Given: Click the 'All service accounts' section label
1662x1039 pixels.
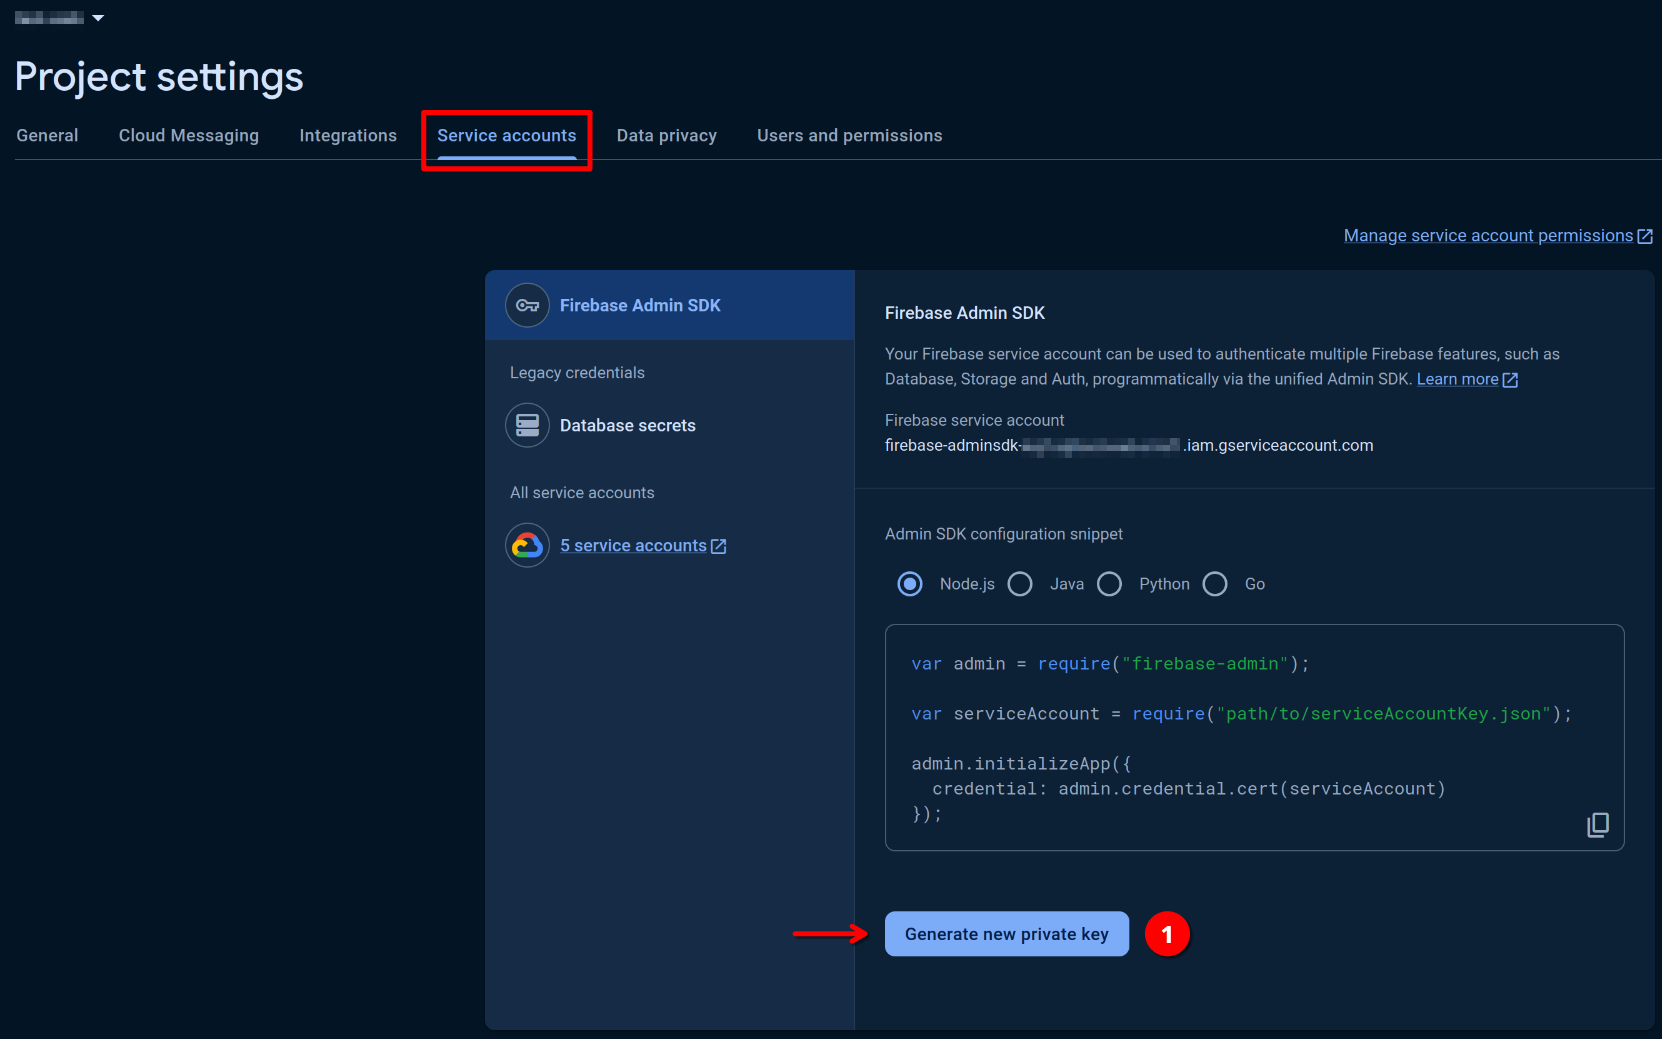Looking at the screenshot, I should tap(582, 492).
